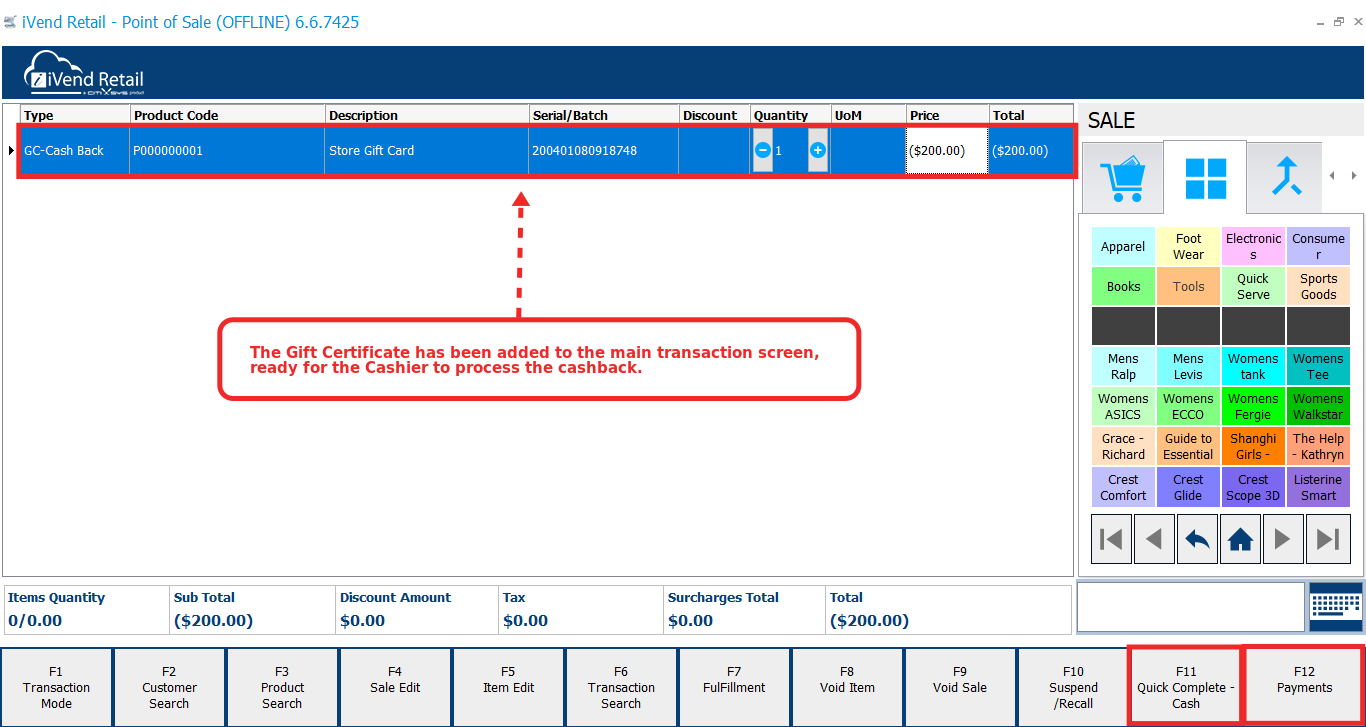
Task: Add the Shanghi Girls book
Action: (1253, 446)
